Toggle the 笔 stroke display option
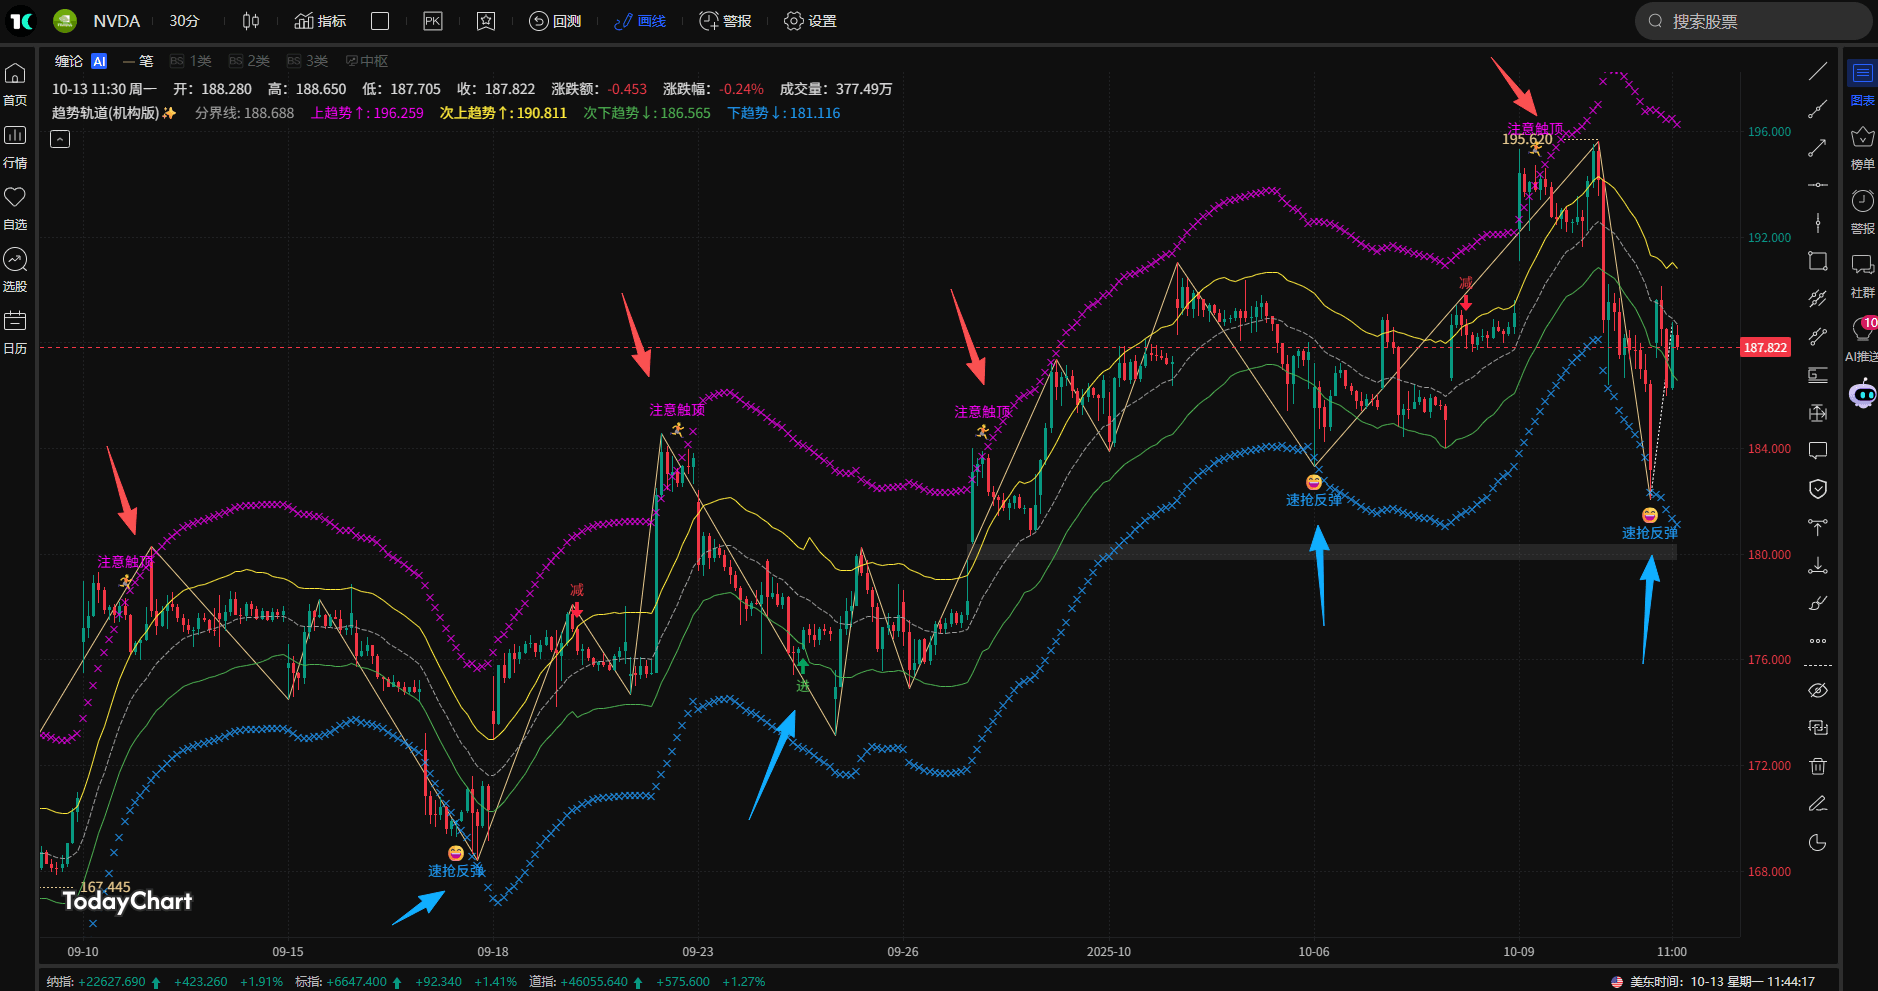1878x991 pixels. [x=138, y=61]
